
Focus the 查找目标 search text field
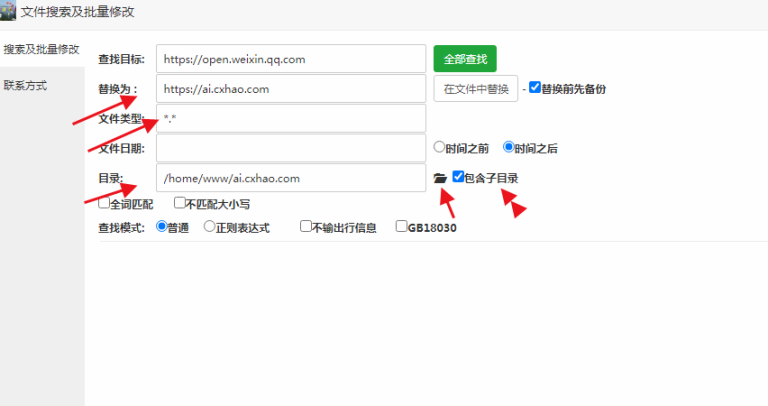click(290, 59)
